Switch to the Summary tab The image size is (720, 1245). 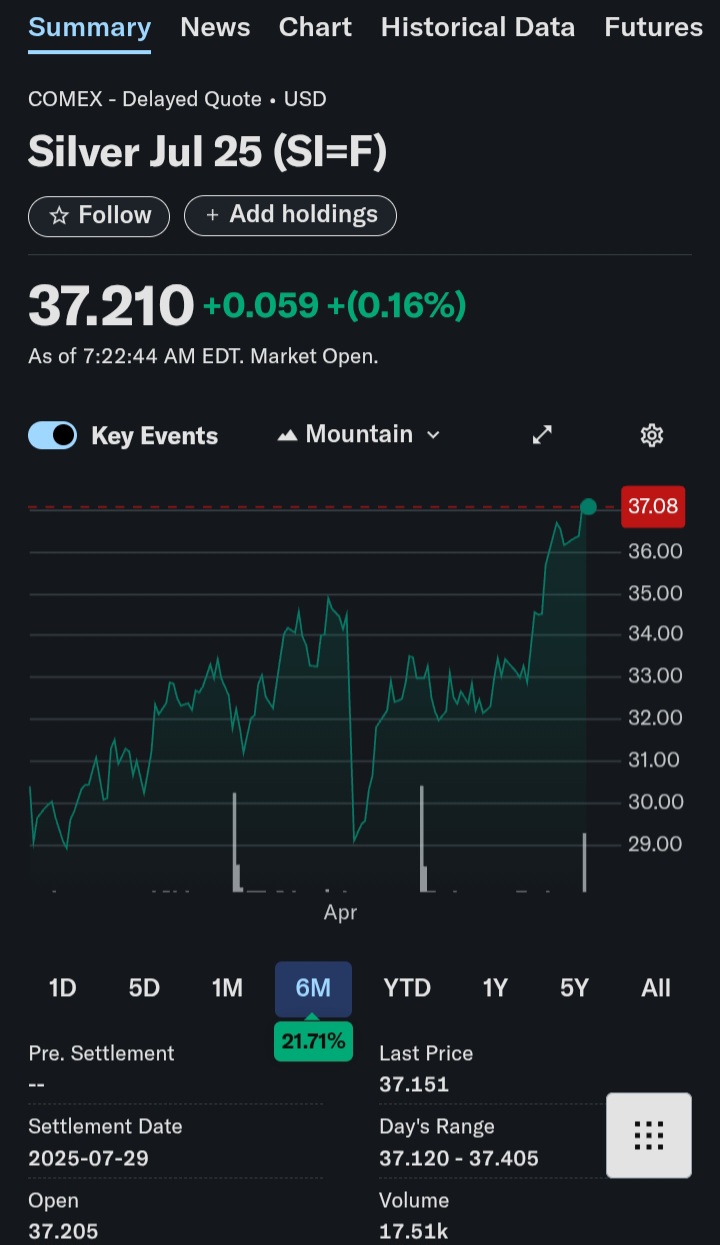[x=90, y=27]
